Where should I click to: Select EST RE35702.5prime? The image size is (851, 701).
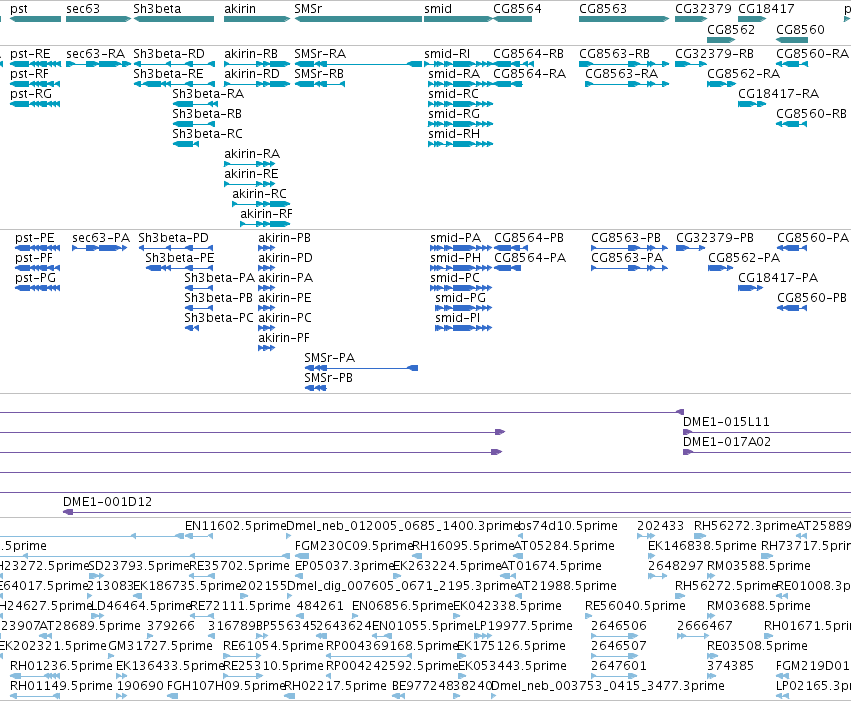[x=239, y=566]
